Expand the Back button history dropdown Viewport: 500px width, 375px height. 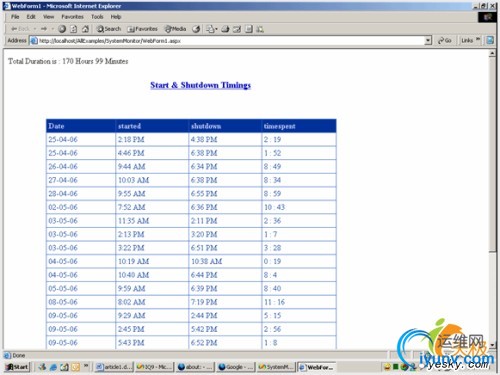pyautogui.click(x=35, y=29)
